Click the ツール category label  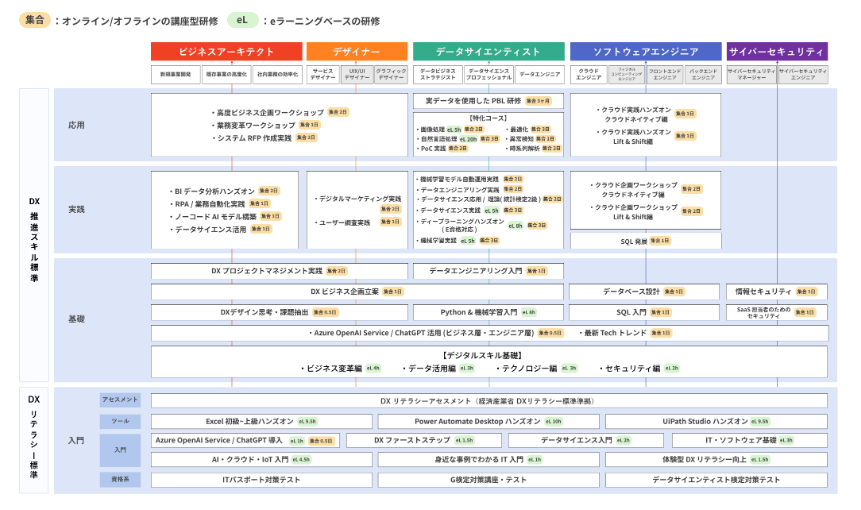120,421
